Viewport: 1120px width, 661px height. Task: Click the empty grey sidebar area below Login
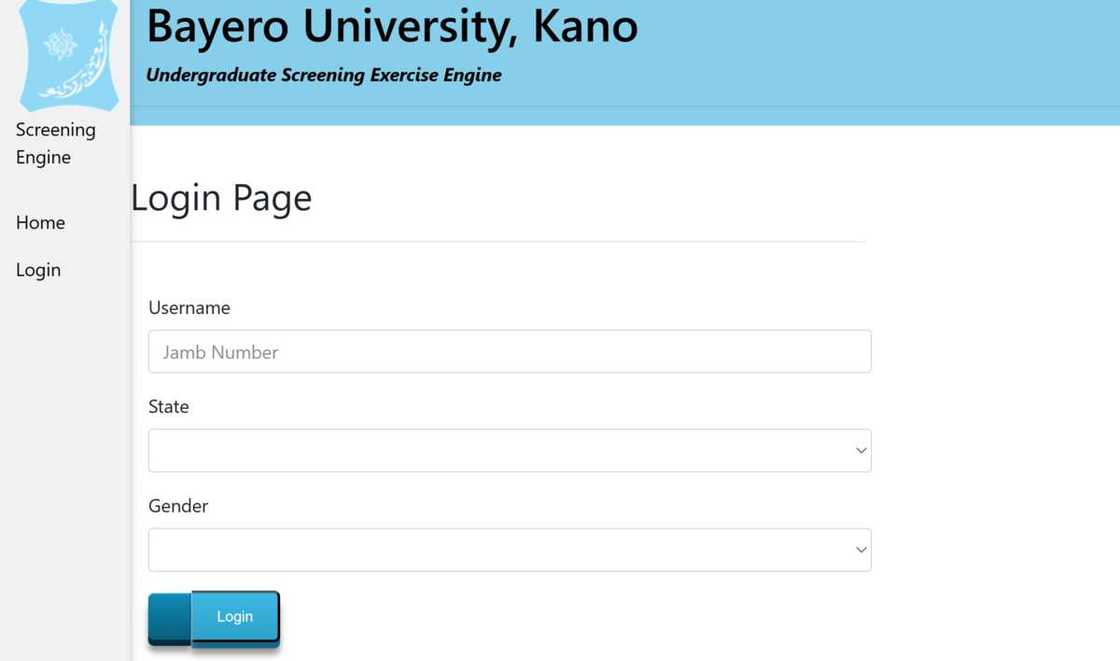[x=64, y=450]
